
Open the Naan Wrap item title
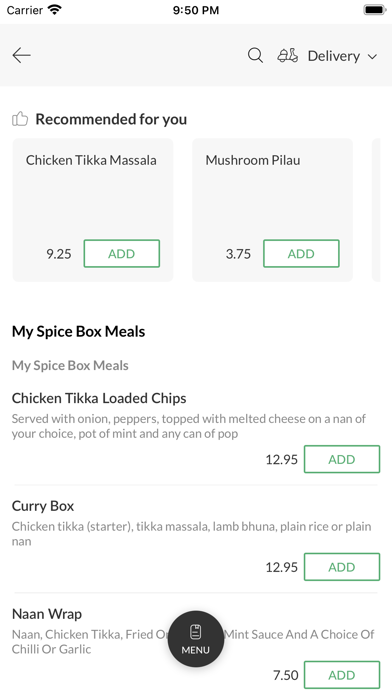(x=47, y=614)
